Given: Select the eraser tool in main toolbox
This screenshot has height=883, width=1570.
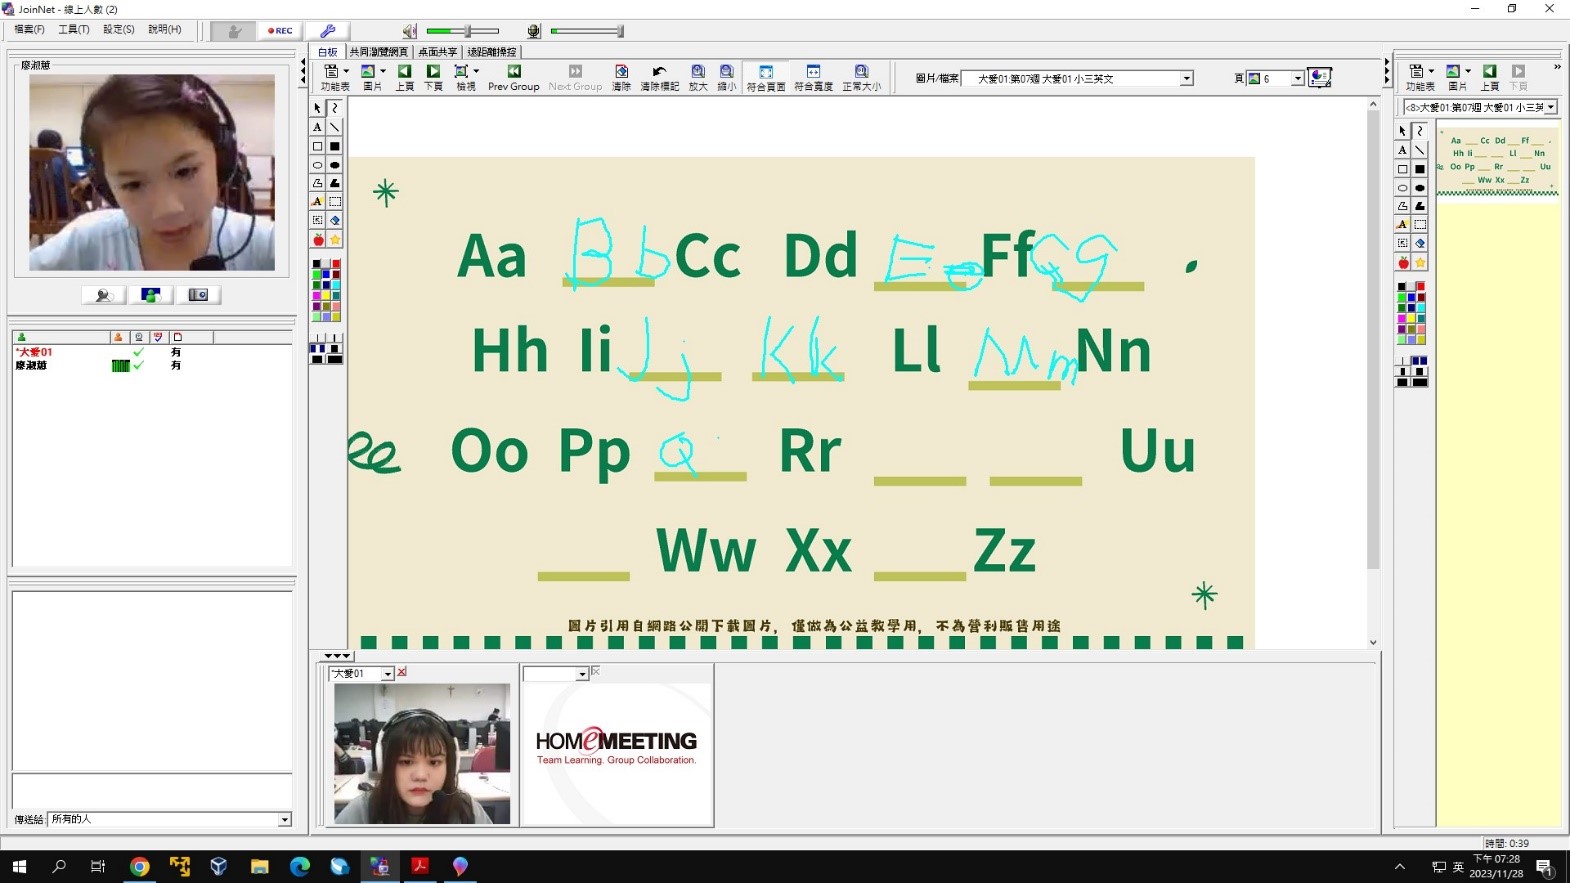Looking at the screenshot, I should tap(335, 220).
